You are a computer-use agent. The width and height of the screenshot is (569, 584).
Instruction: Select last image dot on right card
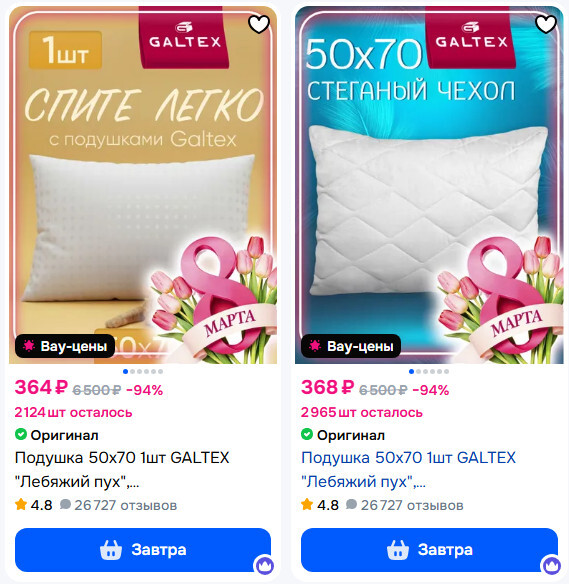(446, 371)
